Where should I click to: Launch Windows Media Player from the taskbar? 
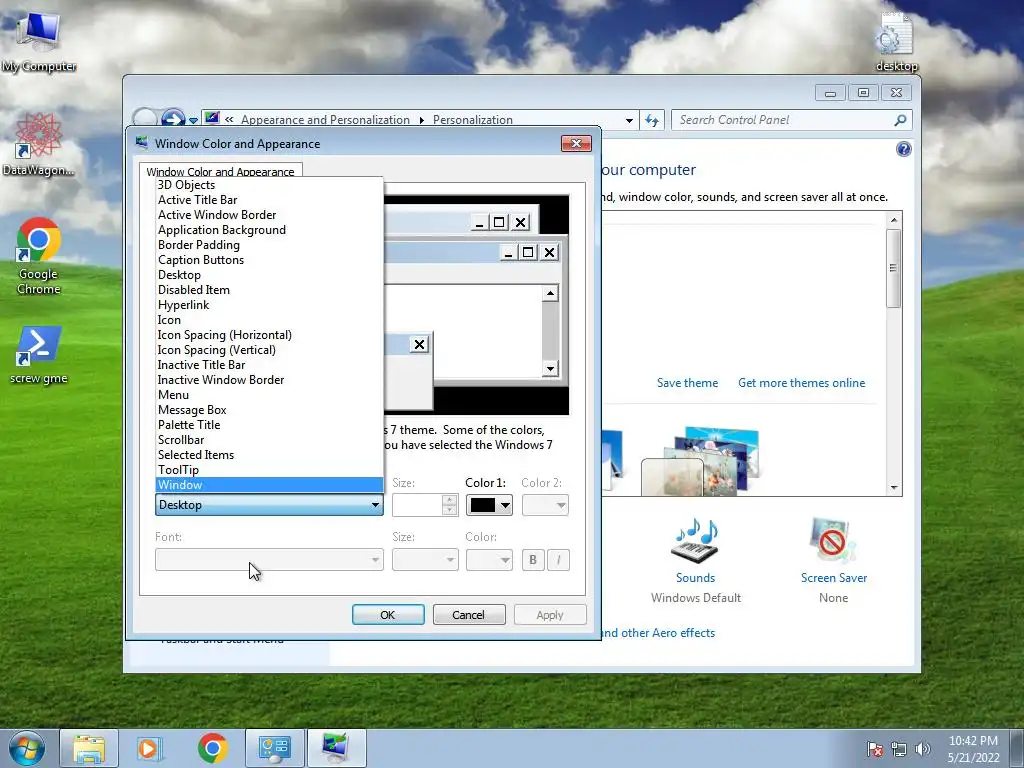[x=149, y=748]
